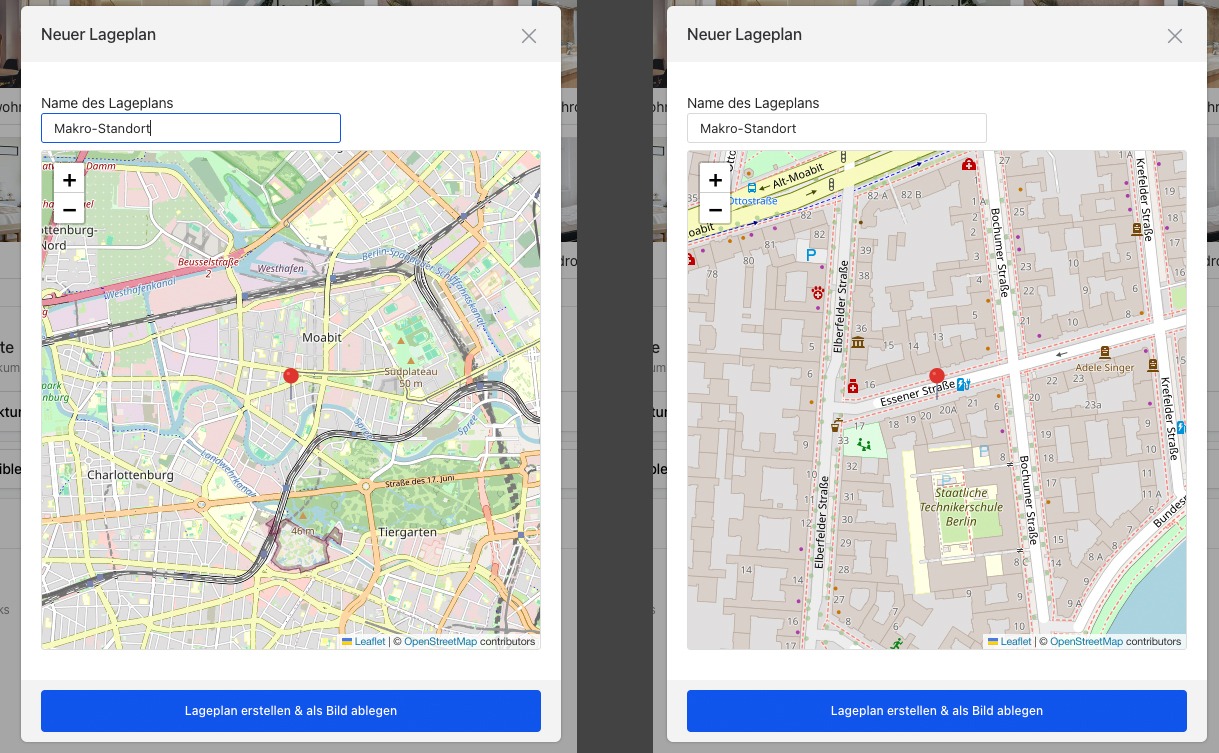Open the Leaflet link in the right map
This screenshot has height=753, width=1219.
pos(1015,642)
